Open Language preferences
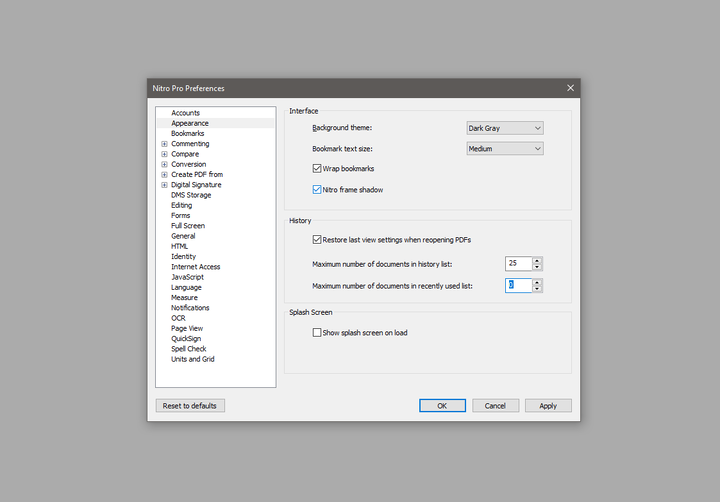The image size is (720, 502). (186, 288)
